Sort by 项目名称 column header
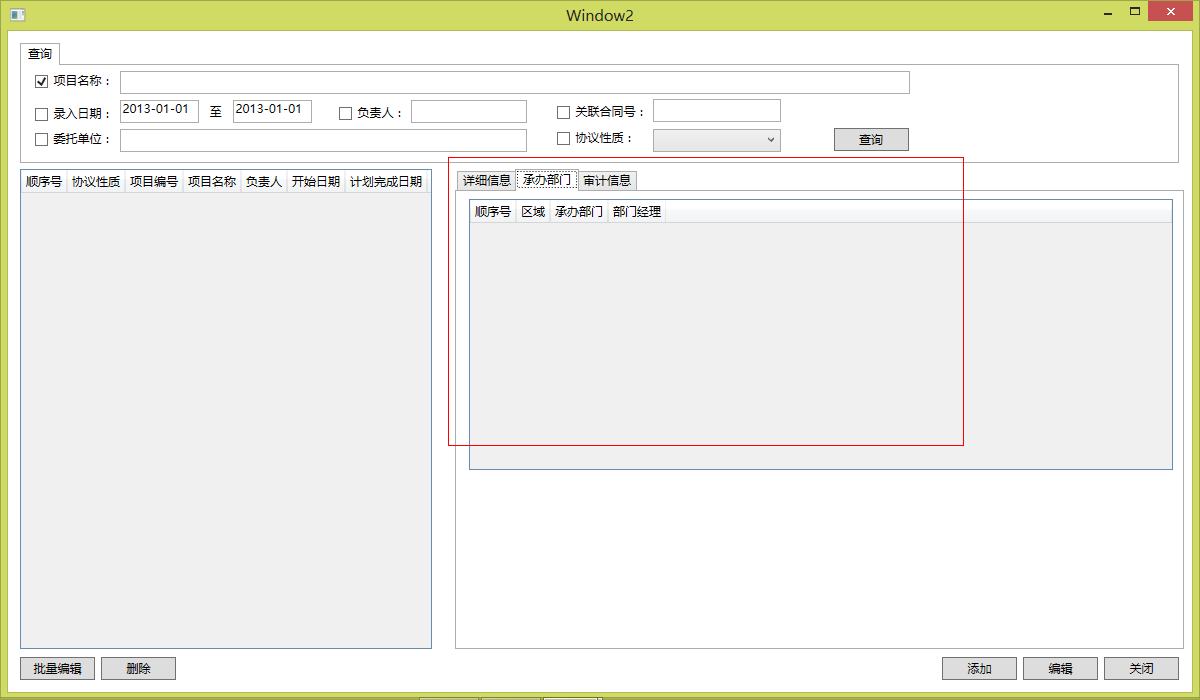1200x700 pixels. 212,182
